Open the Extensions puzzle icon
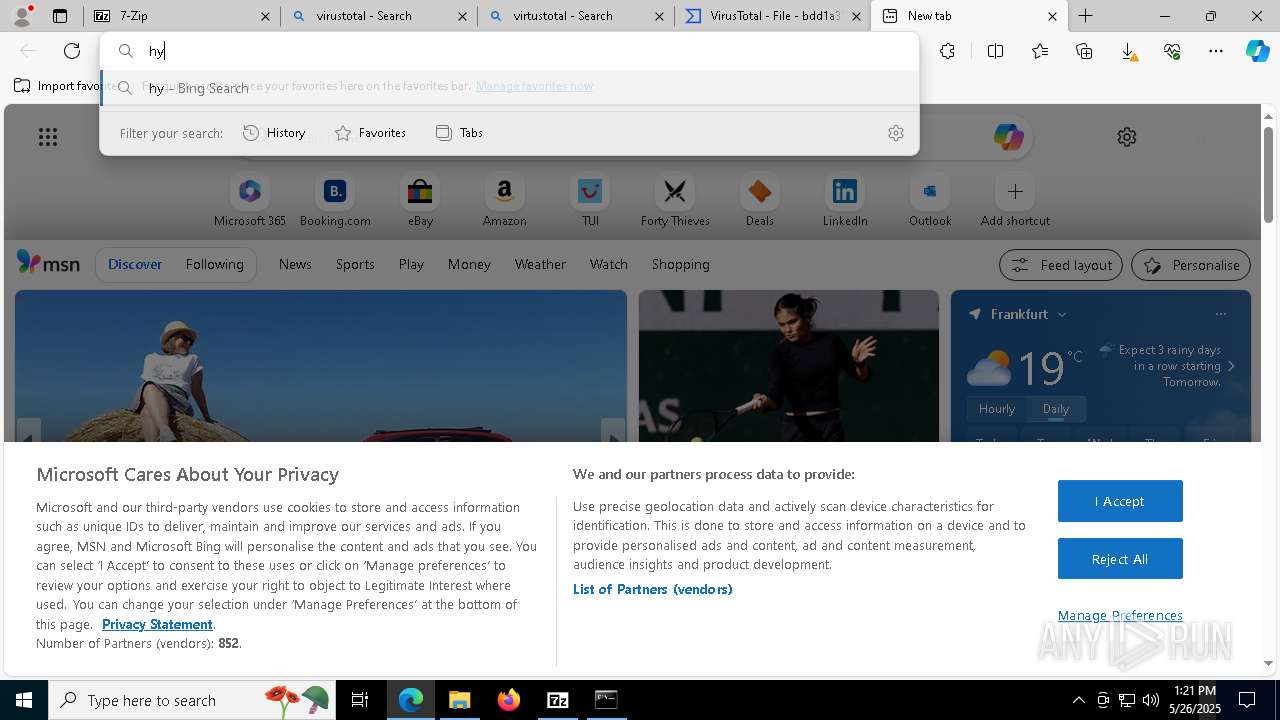The width and height of the screenshot is (1280, 720). click(x=947, y=51)
